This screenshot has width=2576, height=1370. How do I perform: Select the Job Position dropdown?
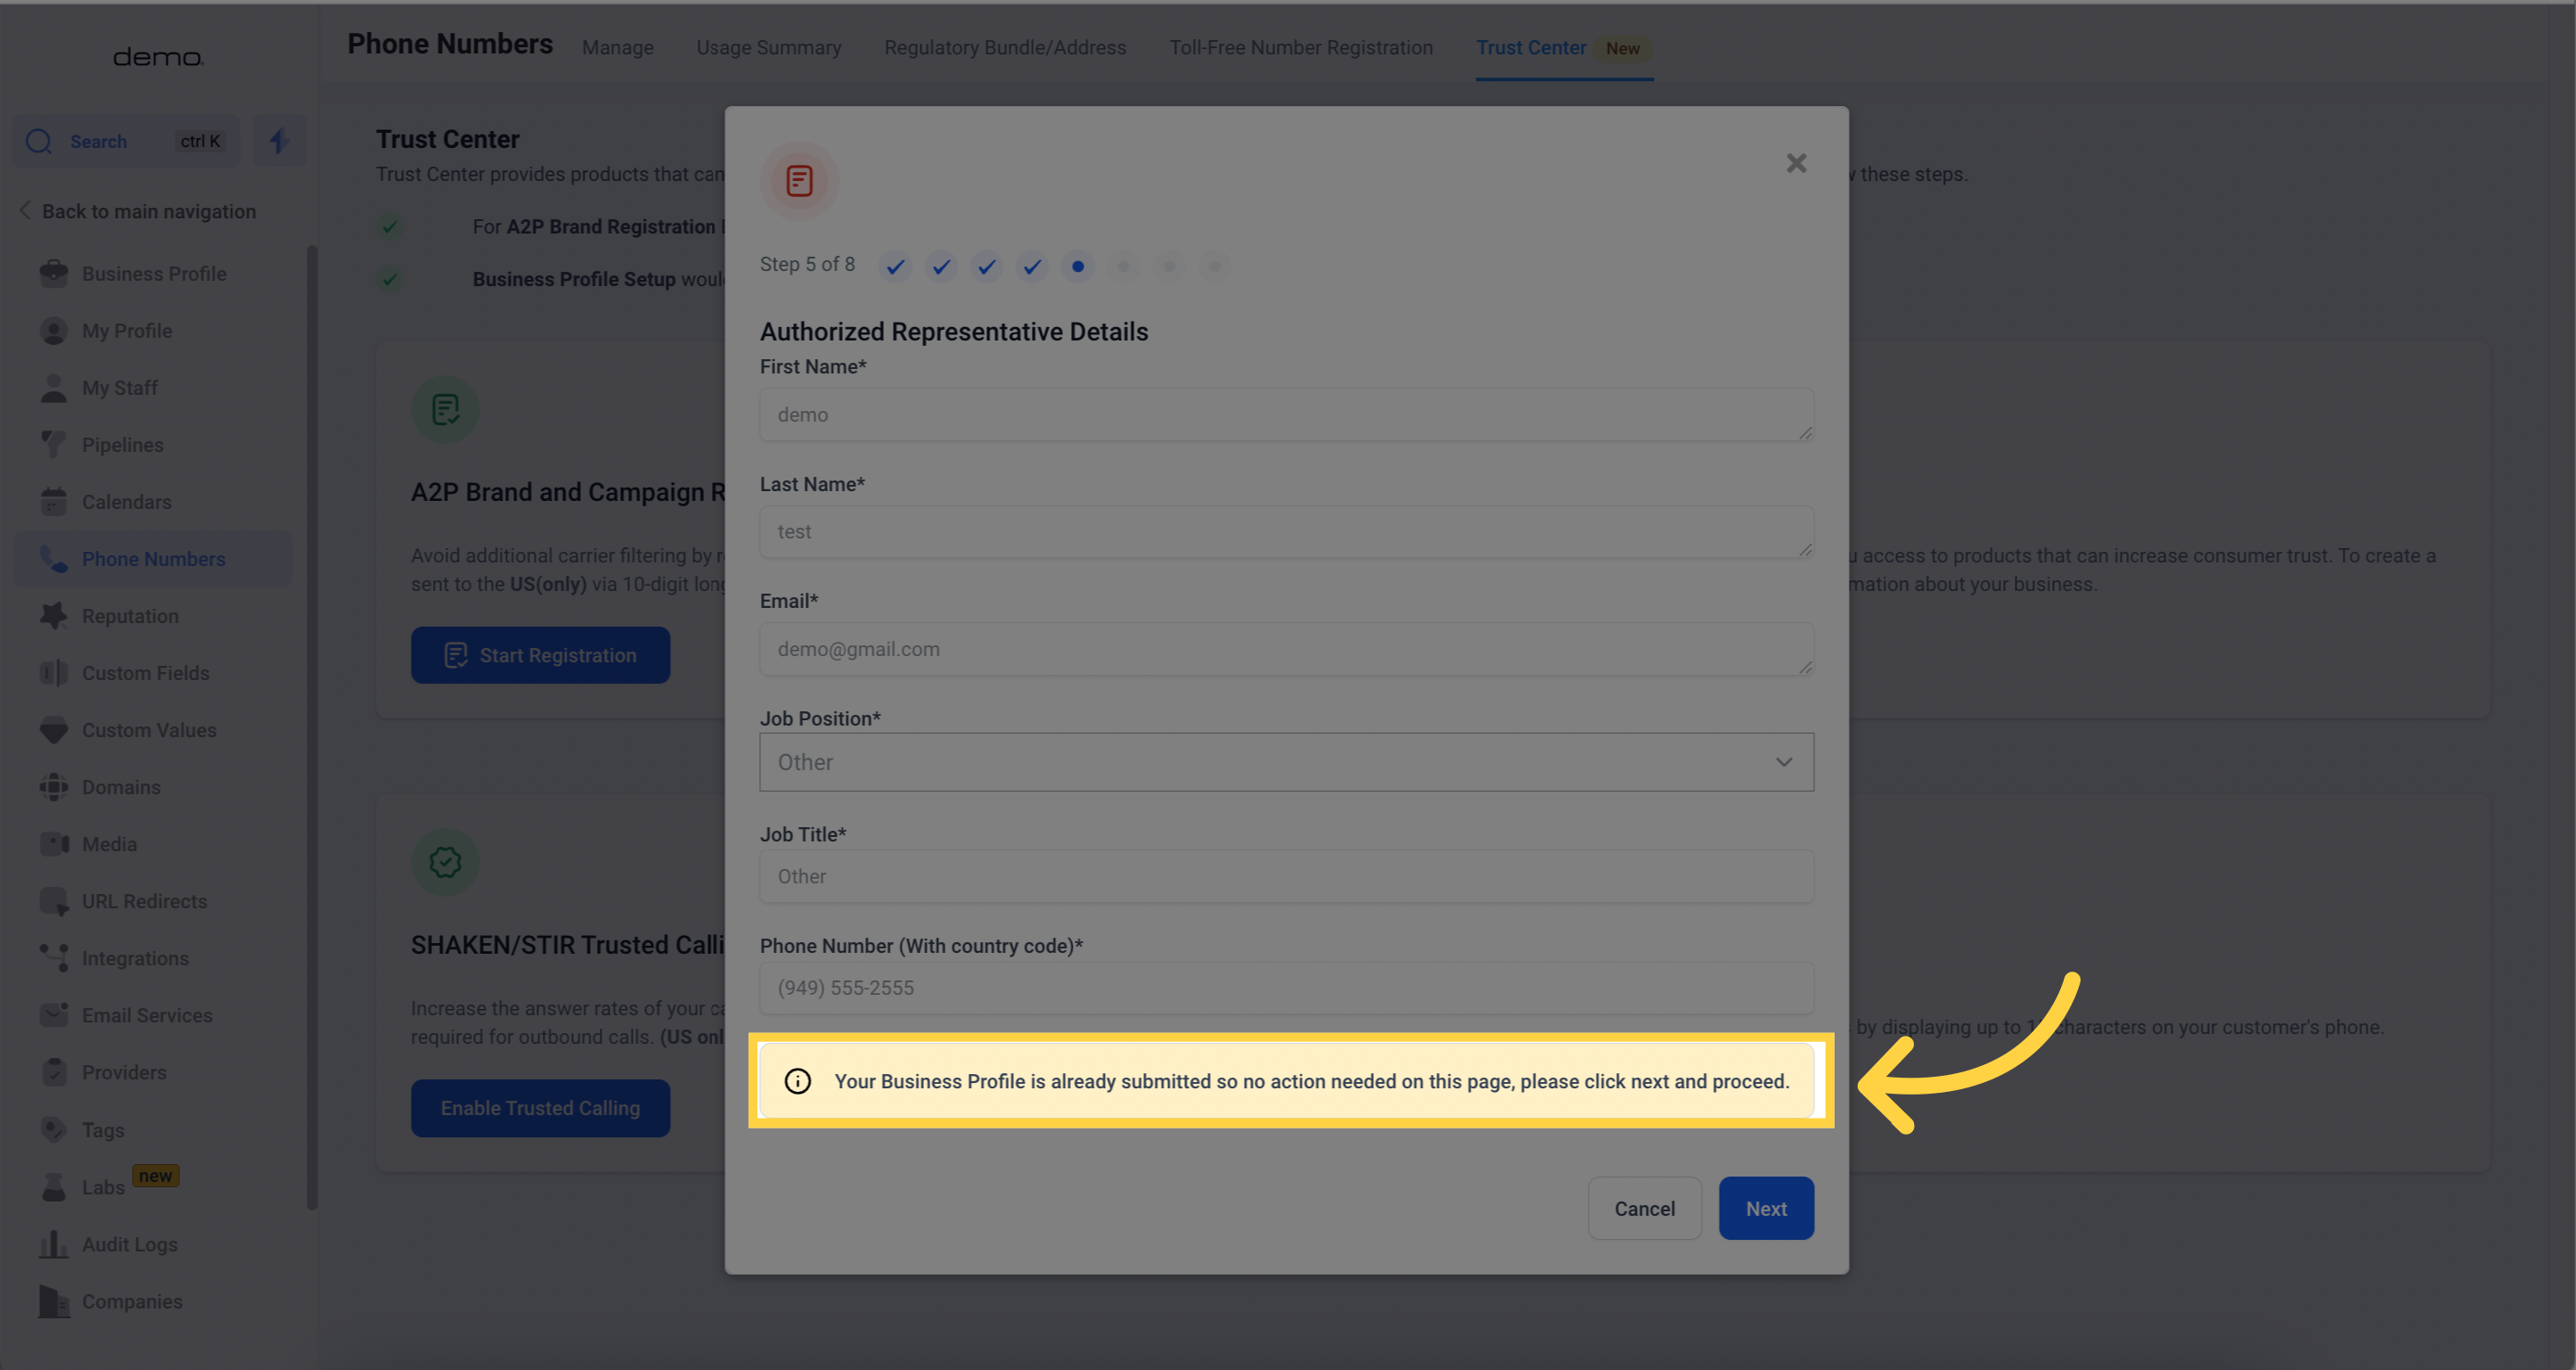pos(1287,762)
